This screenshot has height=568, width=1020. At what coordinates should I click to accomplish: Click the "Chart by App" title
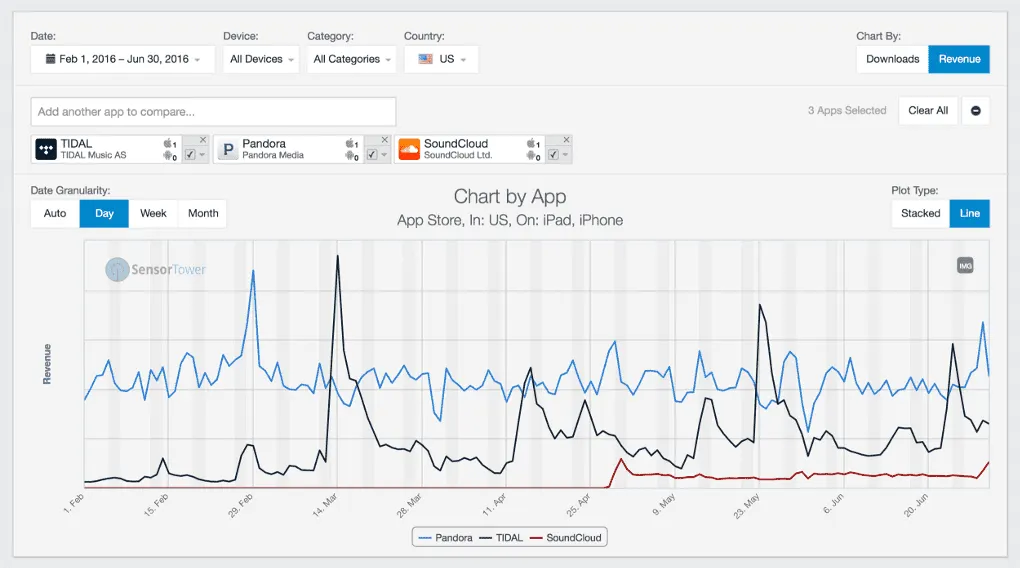pos(510,196)
